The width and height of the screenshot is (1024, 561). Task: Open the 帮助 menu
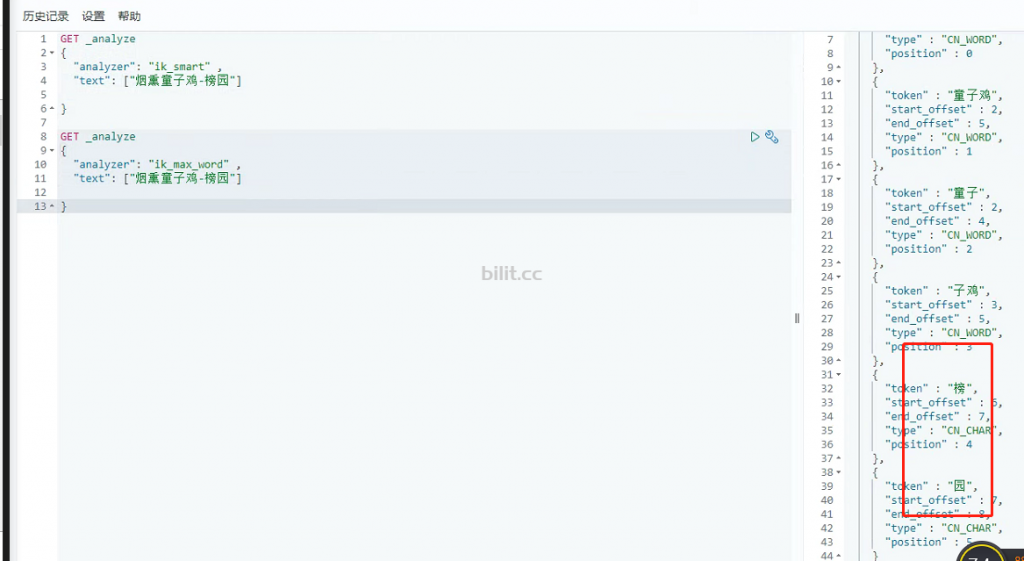[x=129, y=16]
